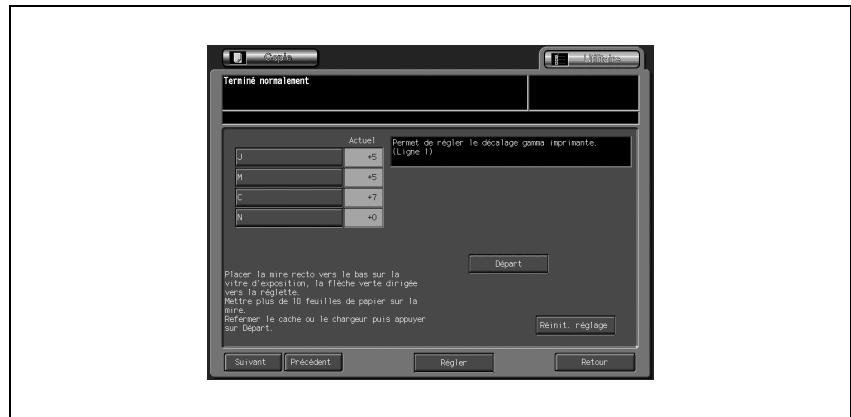Reset adjustment with Réinit. réglage
The width and height of the screenshot is (851, 417).
[576, 326]
